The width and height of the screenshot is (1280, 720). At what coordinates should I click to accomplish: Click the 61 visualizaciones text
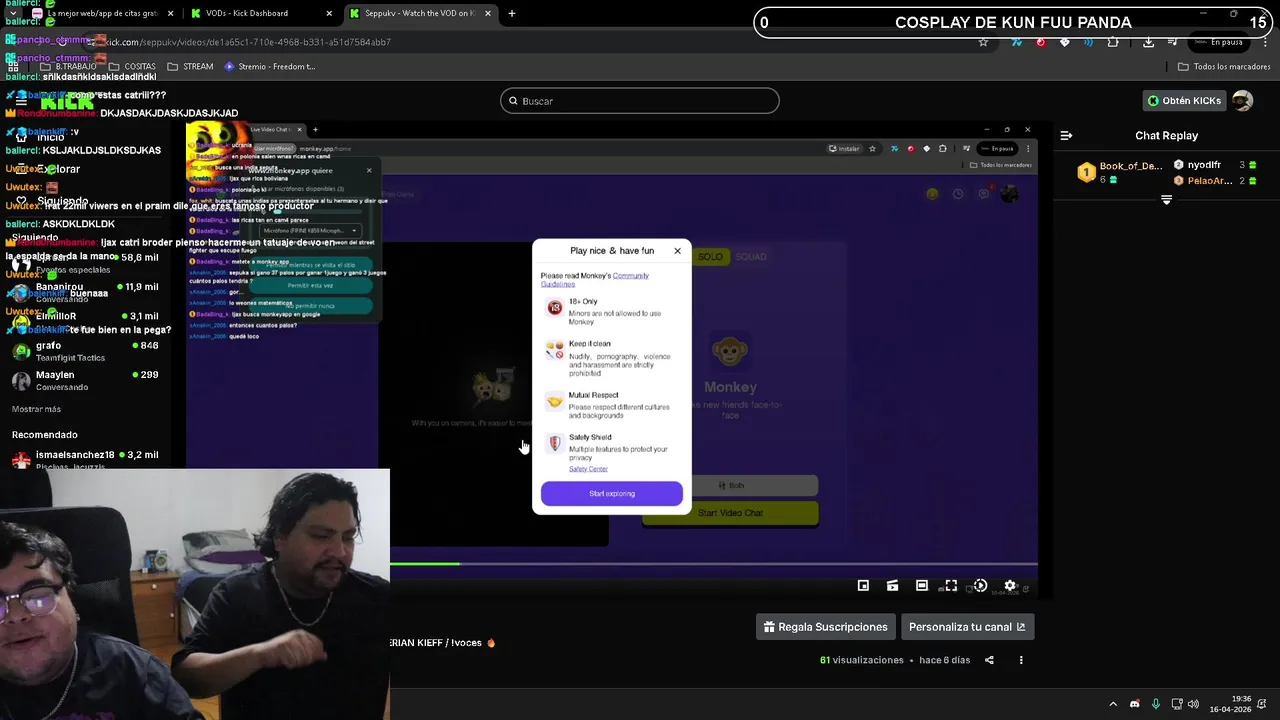(862, 660)
